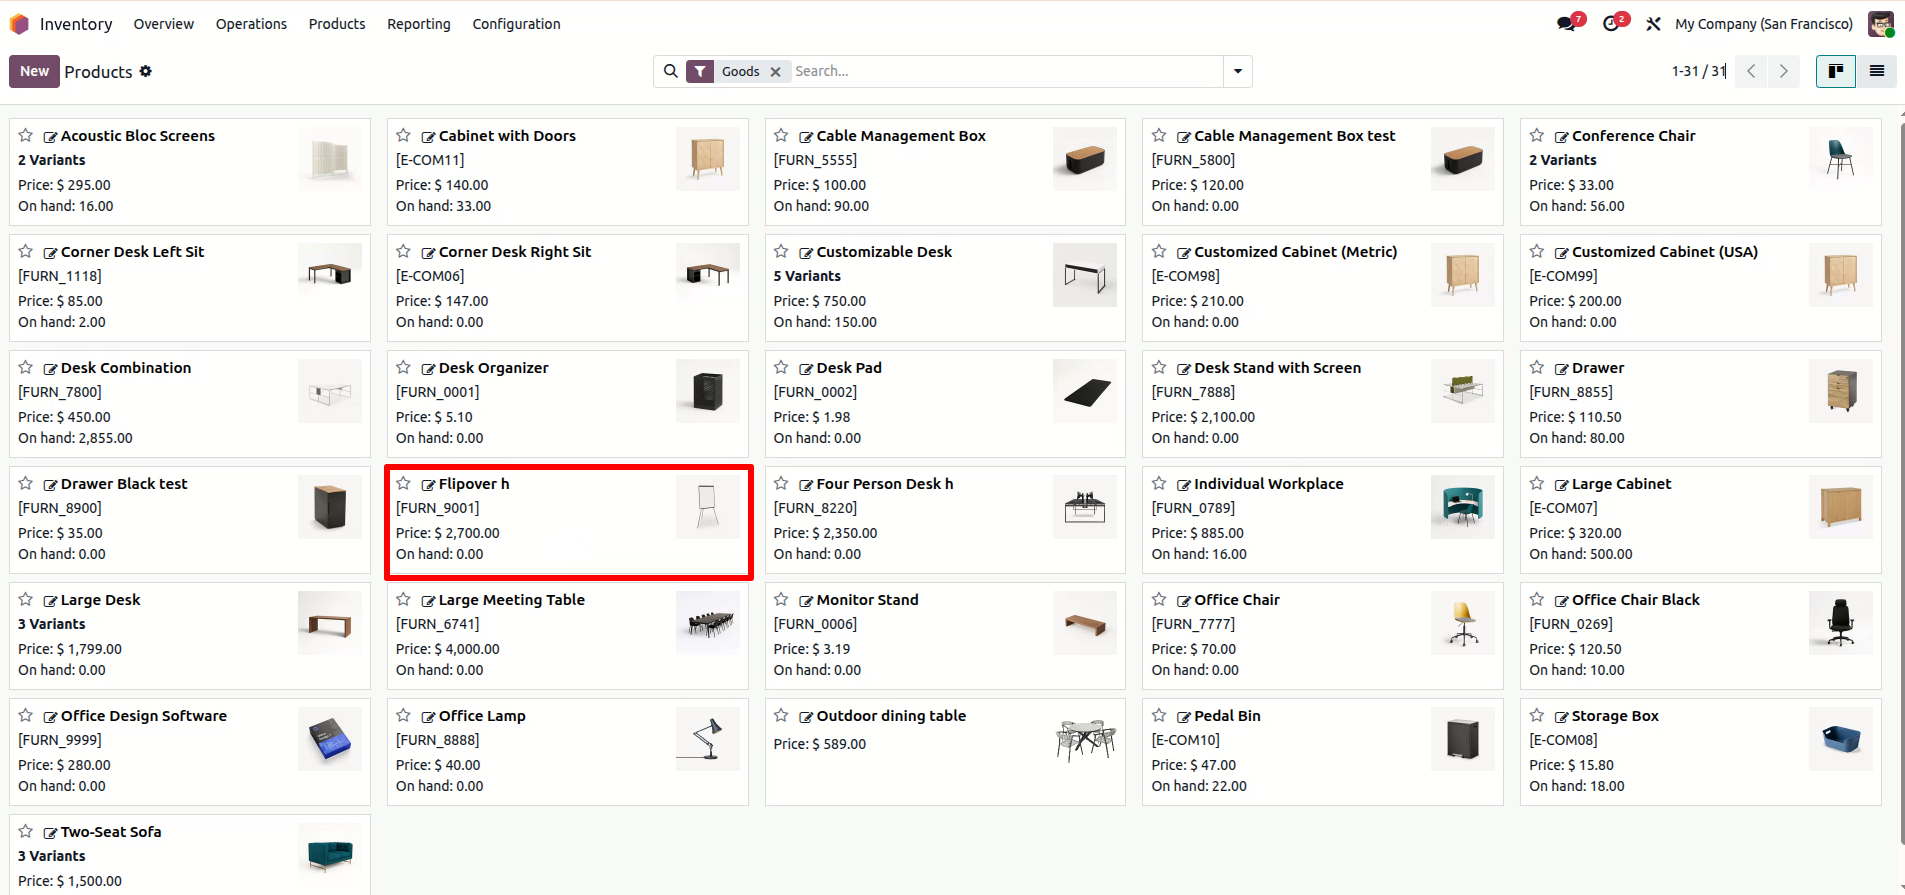Image resolution: width=1905 pixels, height=895 pixels.
Task: Mark Acoustic Bloc Screens as favorite
Action: [x=26, y=135]
